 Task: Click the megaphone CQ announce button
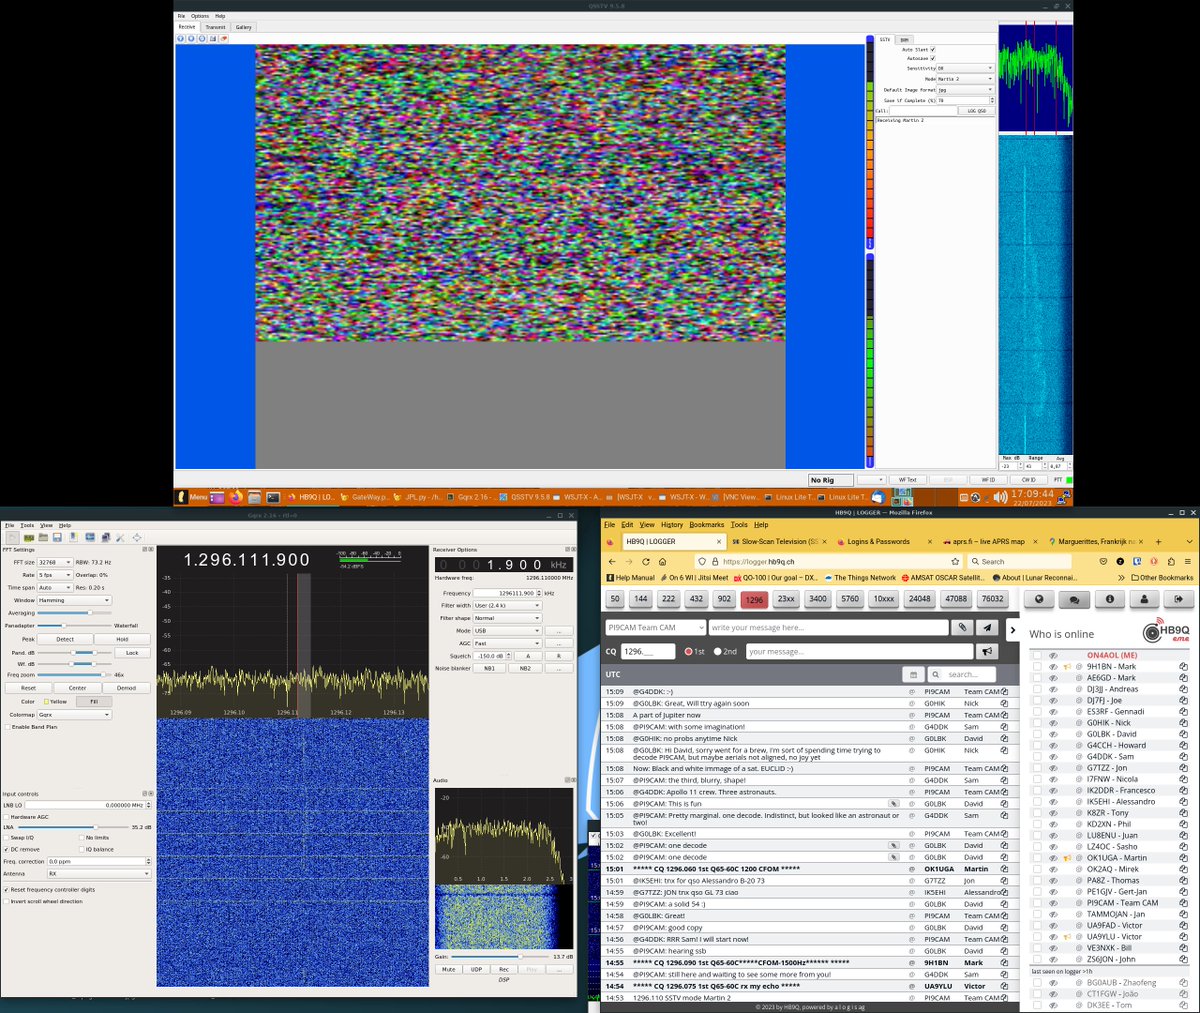tap(987, 651)
